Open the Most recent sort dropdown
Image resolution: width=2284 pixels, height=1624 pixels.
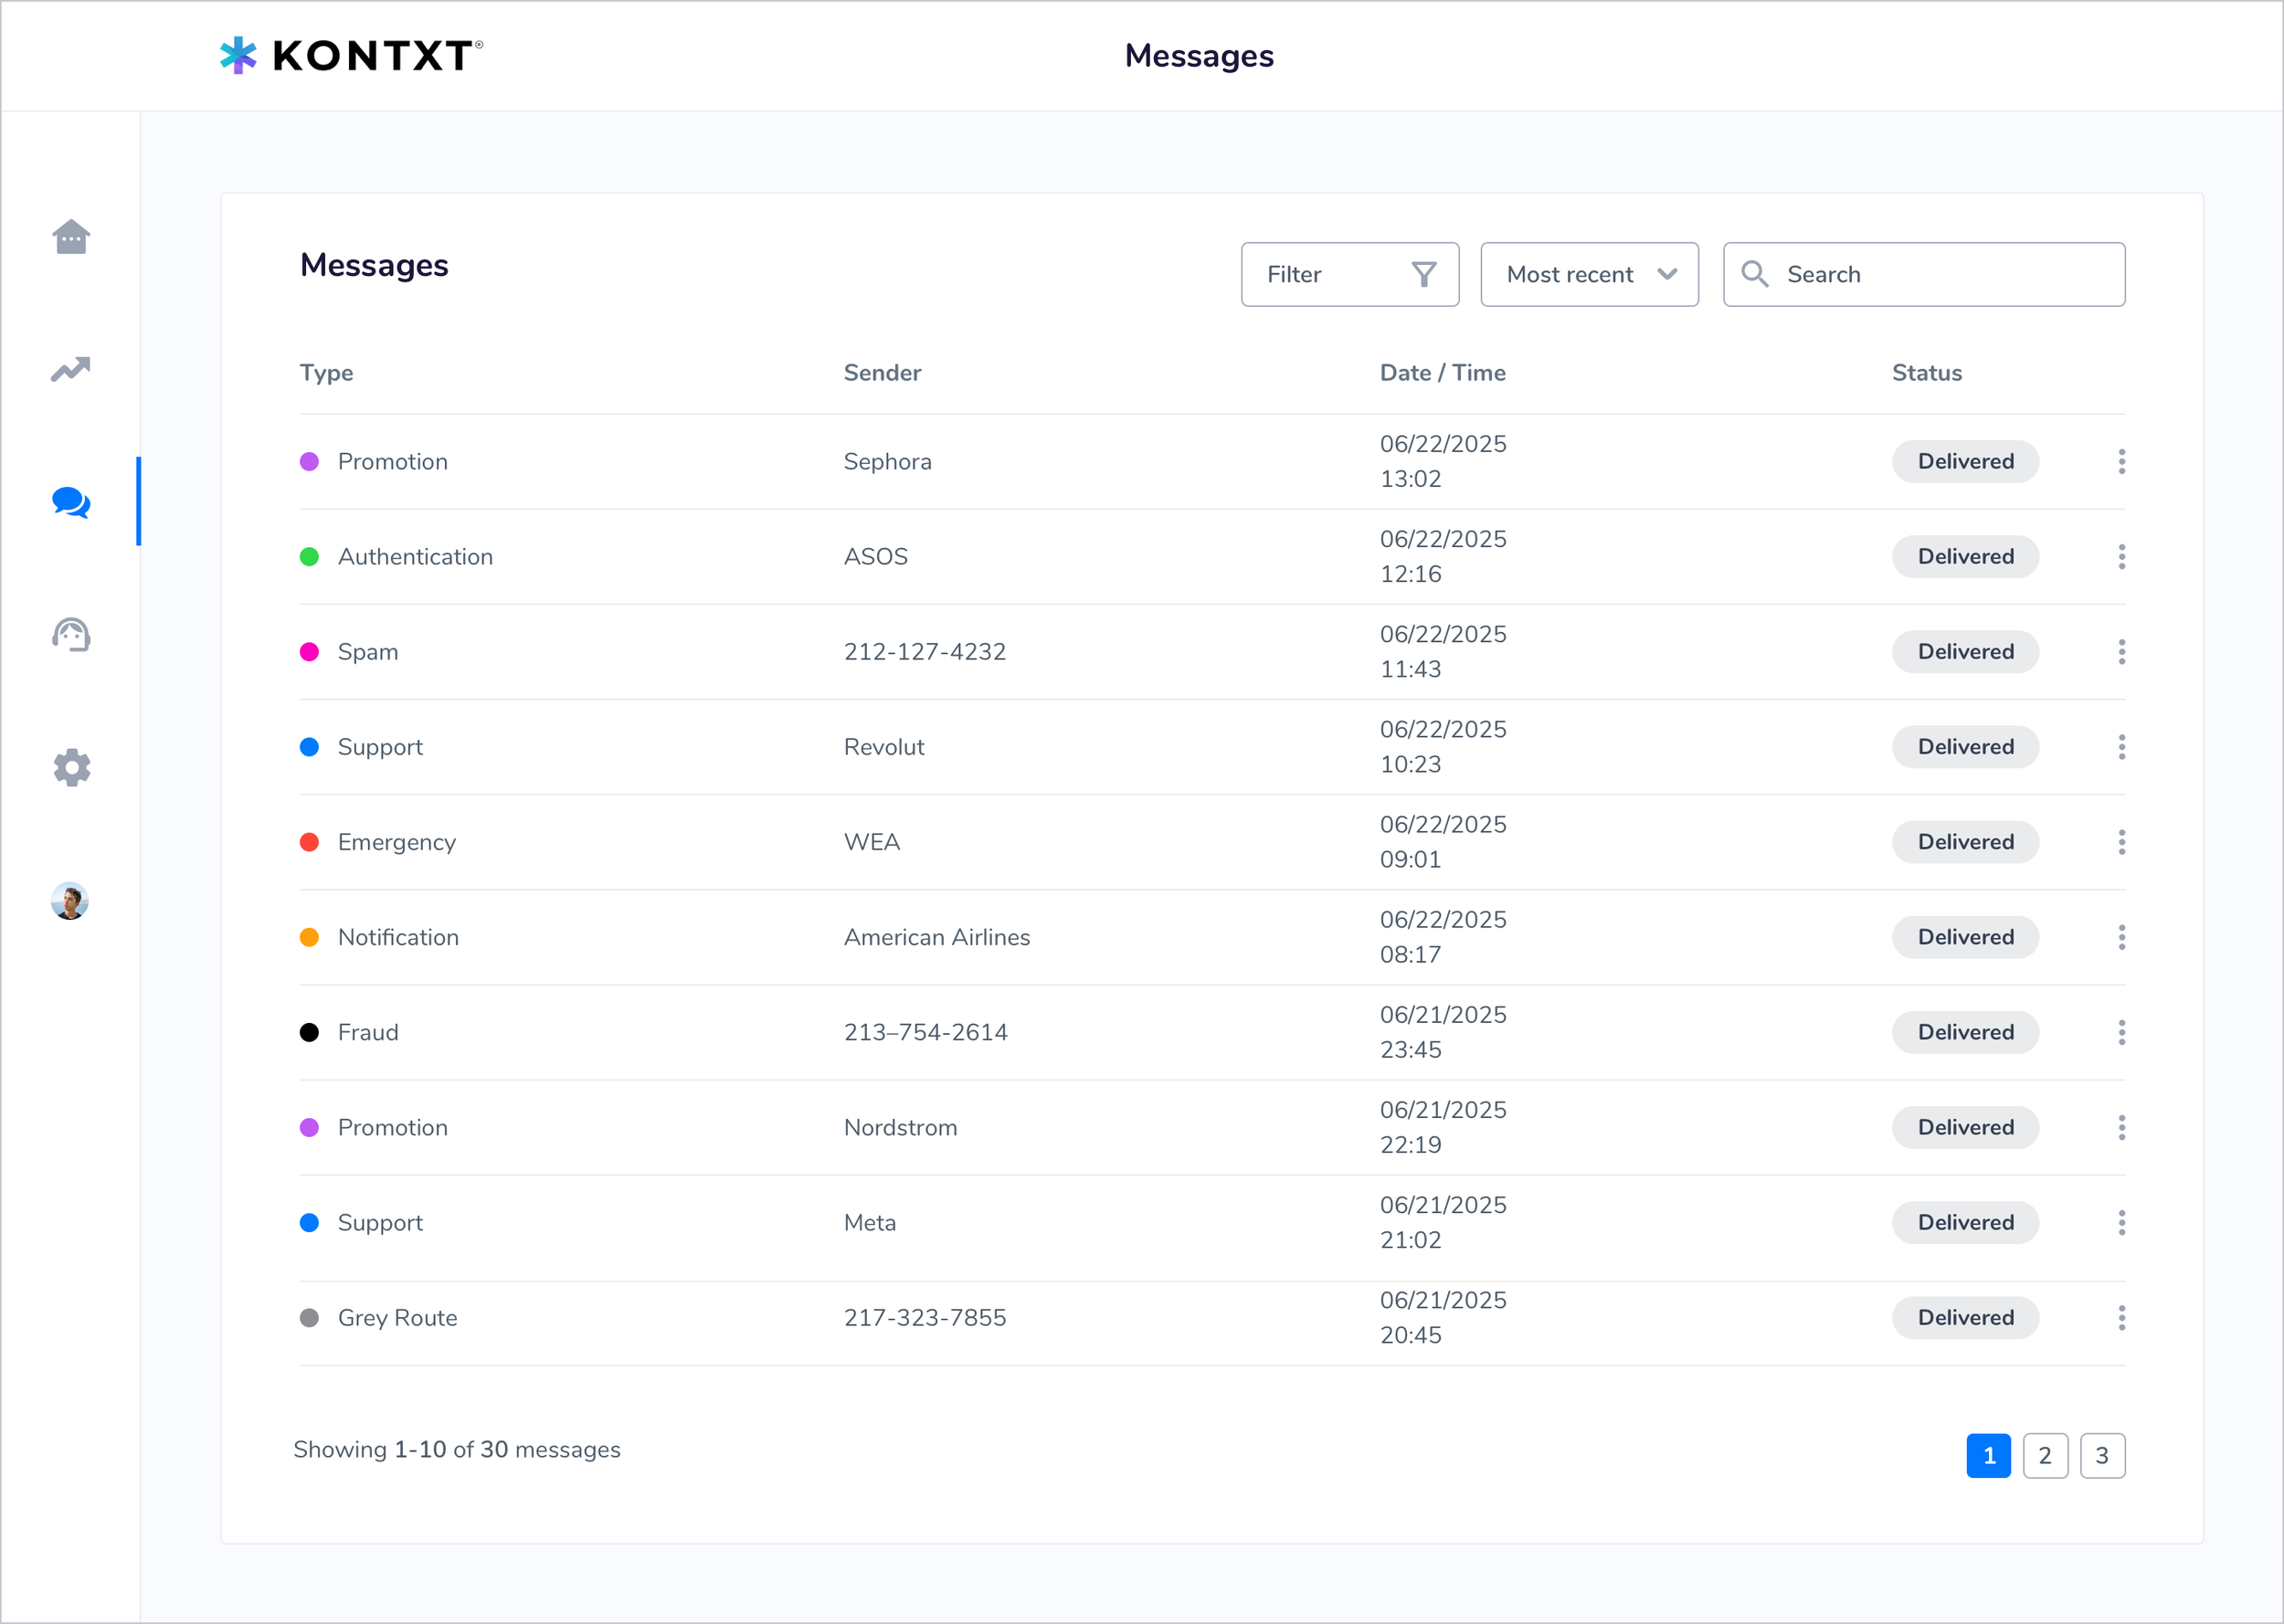pyautogui.click(x=1589, y=273)
